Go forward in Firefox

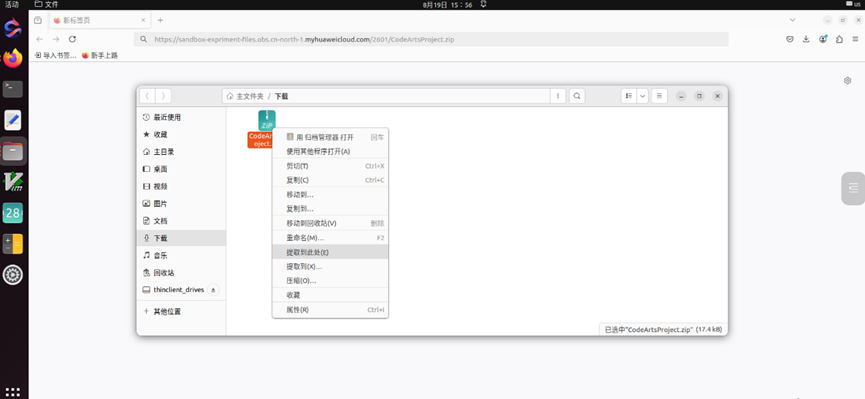pyautogui.click(x=56, y=39)
